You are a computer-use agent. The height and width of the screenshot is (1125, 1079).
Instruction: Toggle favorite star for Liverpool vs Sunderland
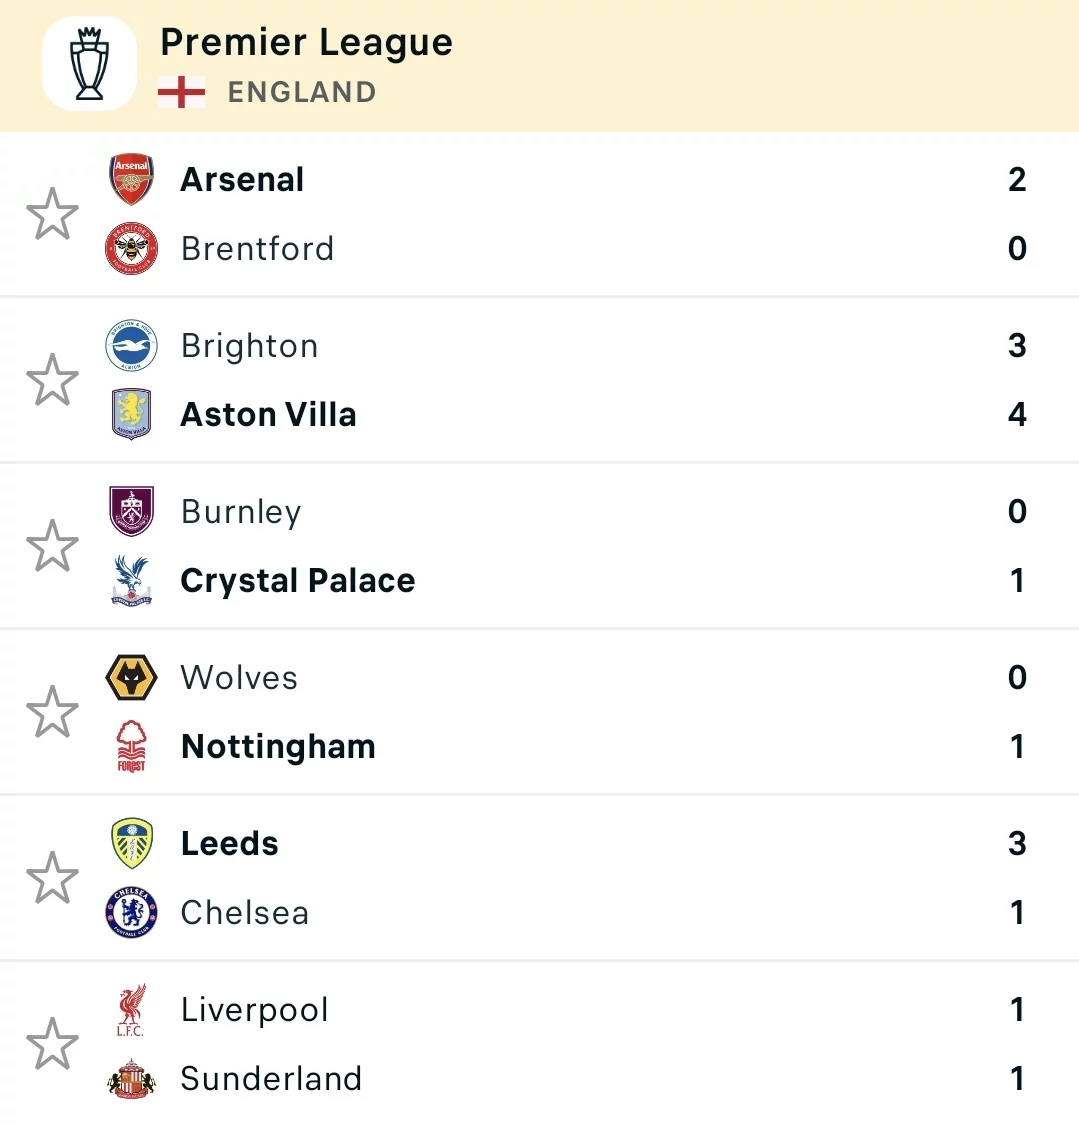pos(52,1044)
